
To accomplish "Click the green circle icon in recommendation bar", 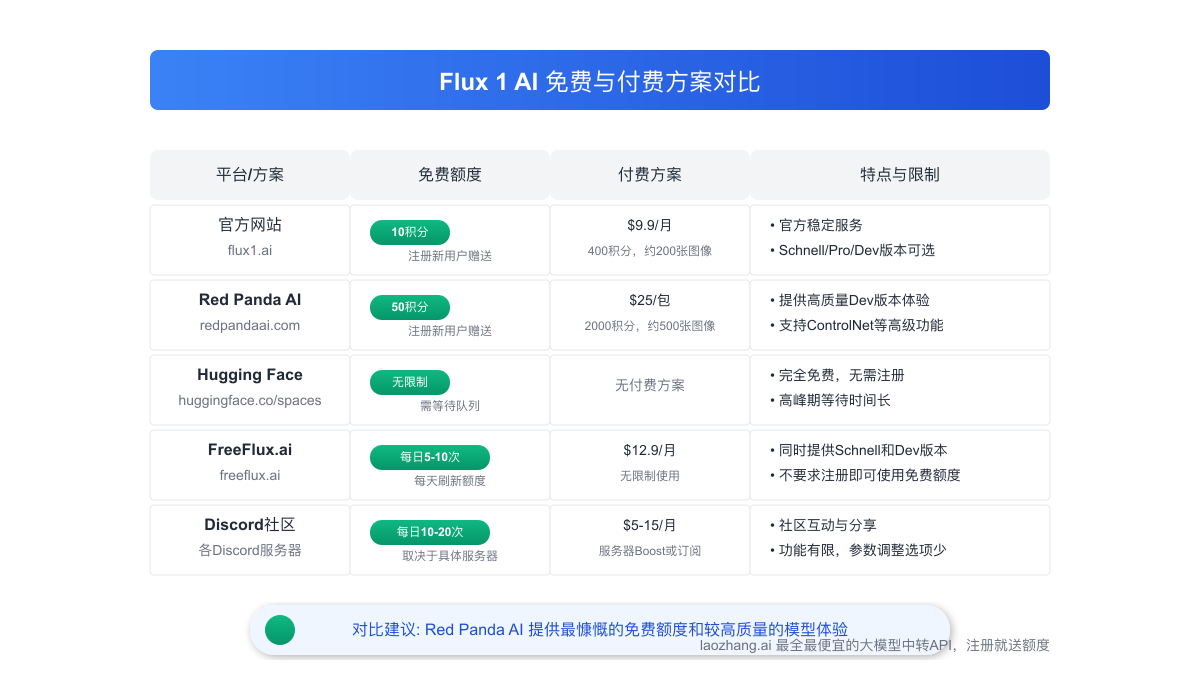I will click(279, 630).
